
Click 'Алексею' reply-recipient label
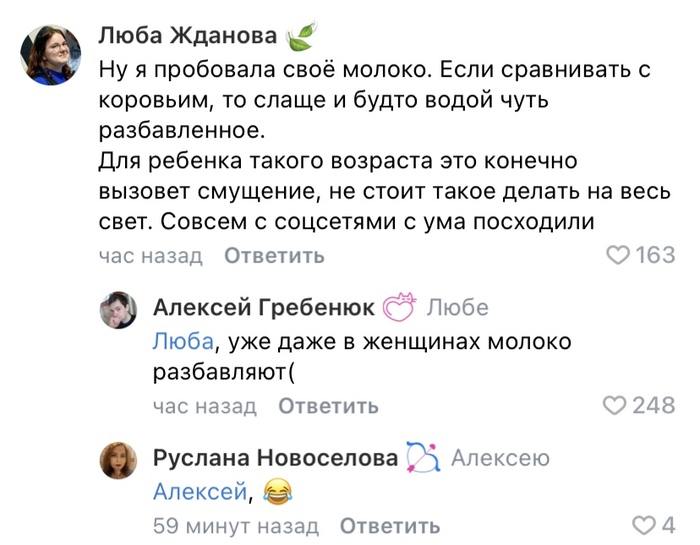[x=500, y=458]
